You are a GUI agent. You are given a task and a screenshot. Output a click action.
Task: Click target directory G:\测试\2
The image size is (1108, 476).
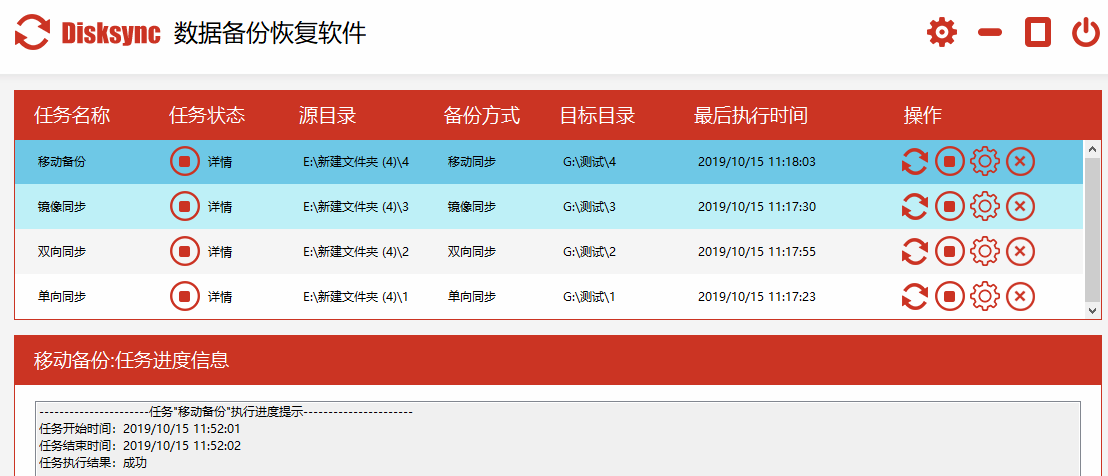(x=589, y=251)
